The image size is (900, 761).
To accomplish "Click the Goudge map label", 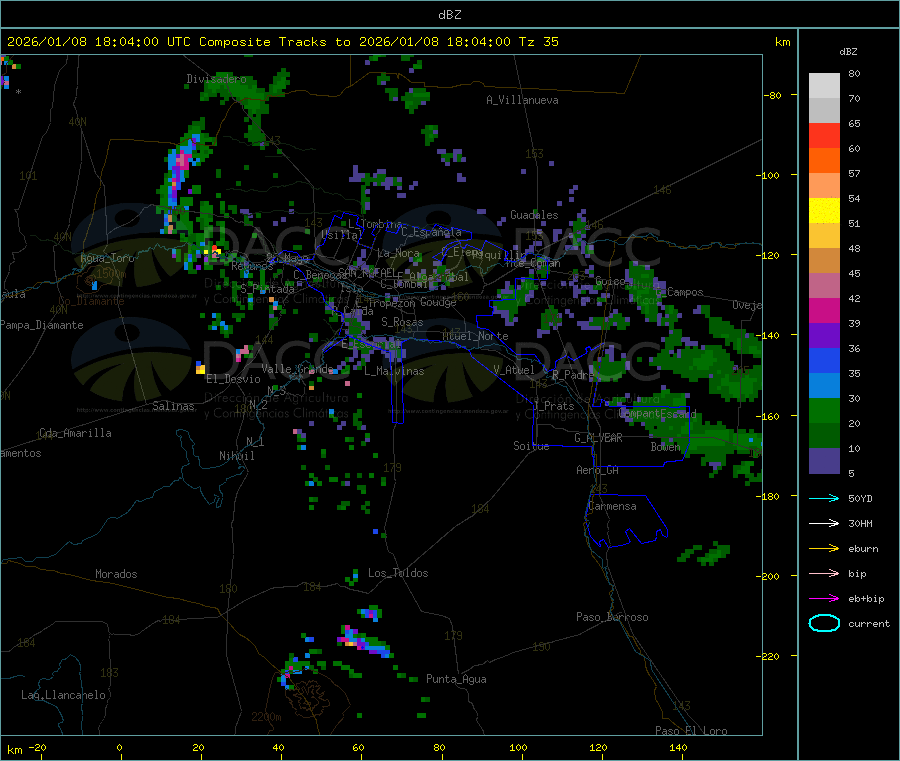I will point(438,302).
